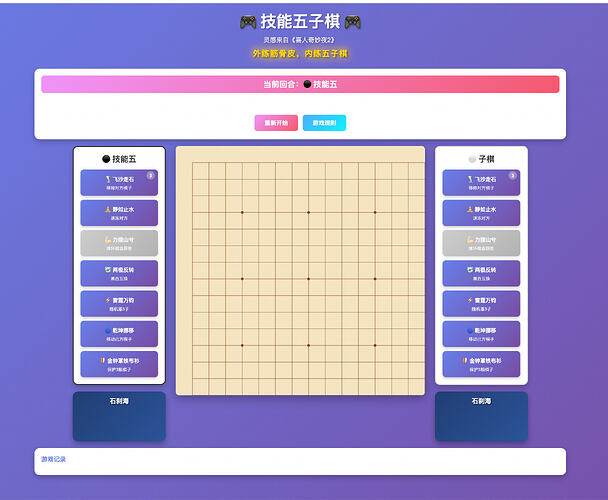Use black player's 飞沙走石 skill
Image resolution: width=608 pixels, height=500 pixels.
[x=119, y=183]
